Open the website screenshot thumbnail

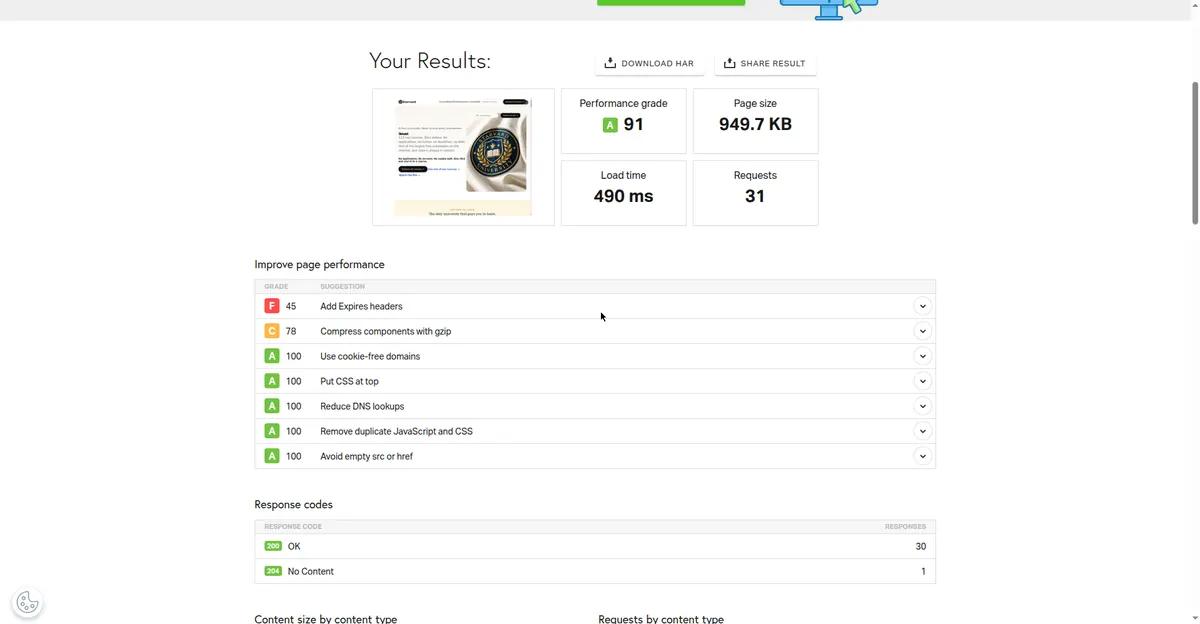(463, 157)
